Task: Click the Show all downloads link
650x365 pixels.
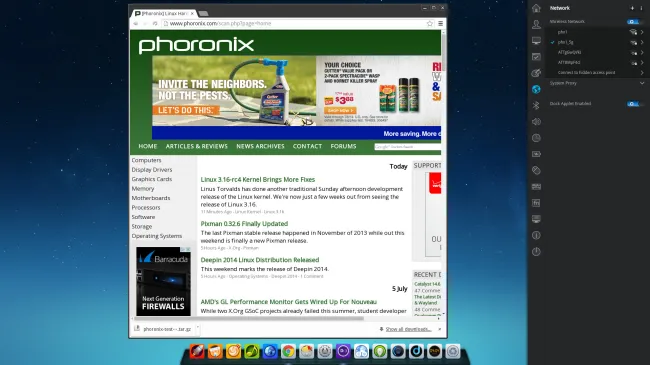Action: coord(408,329)
